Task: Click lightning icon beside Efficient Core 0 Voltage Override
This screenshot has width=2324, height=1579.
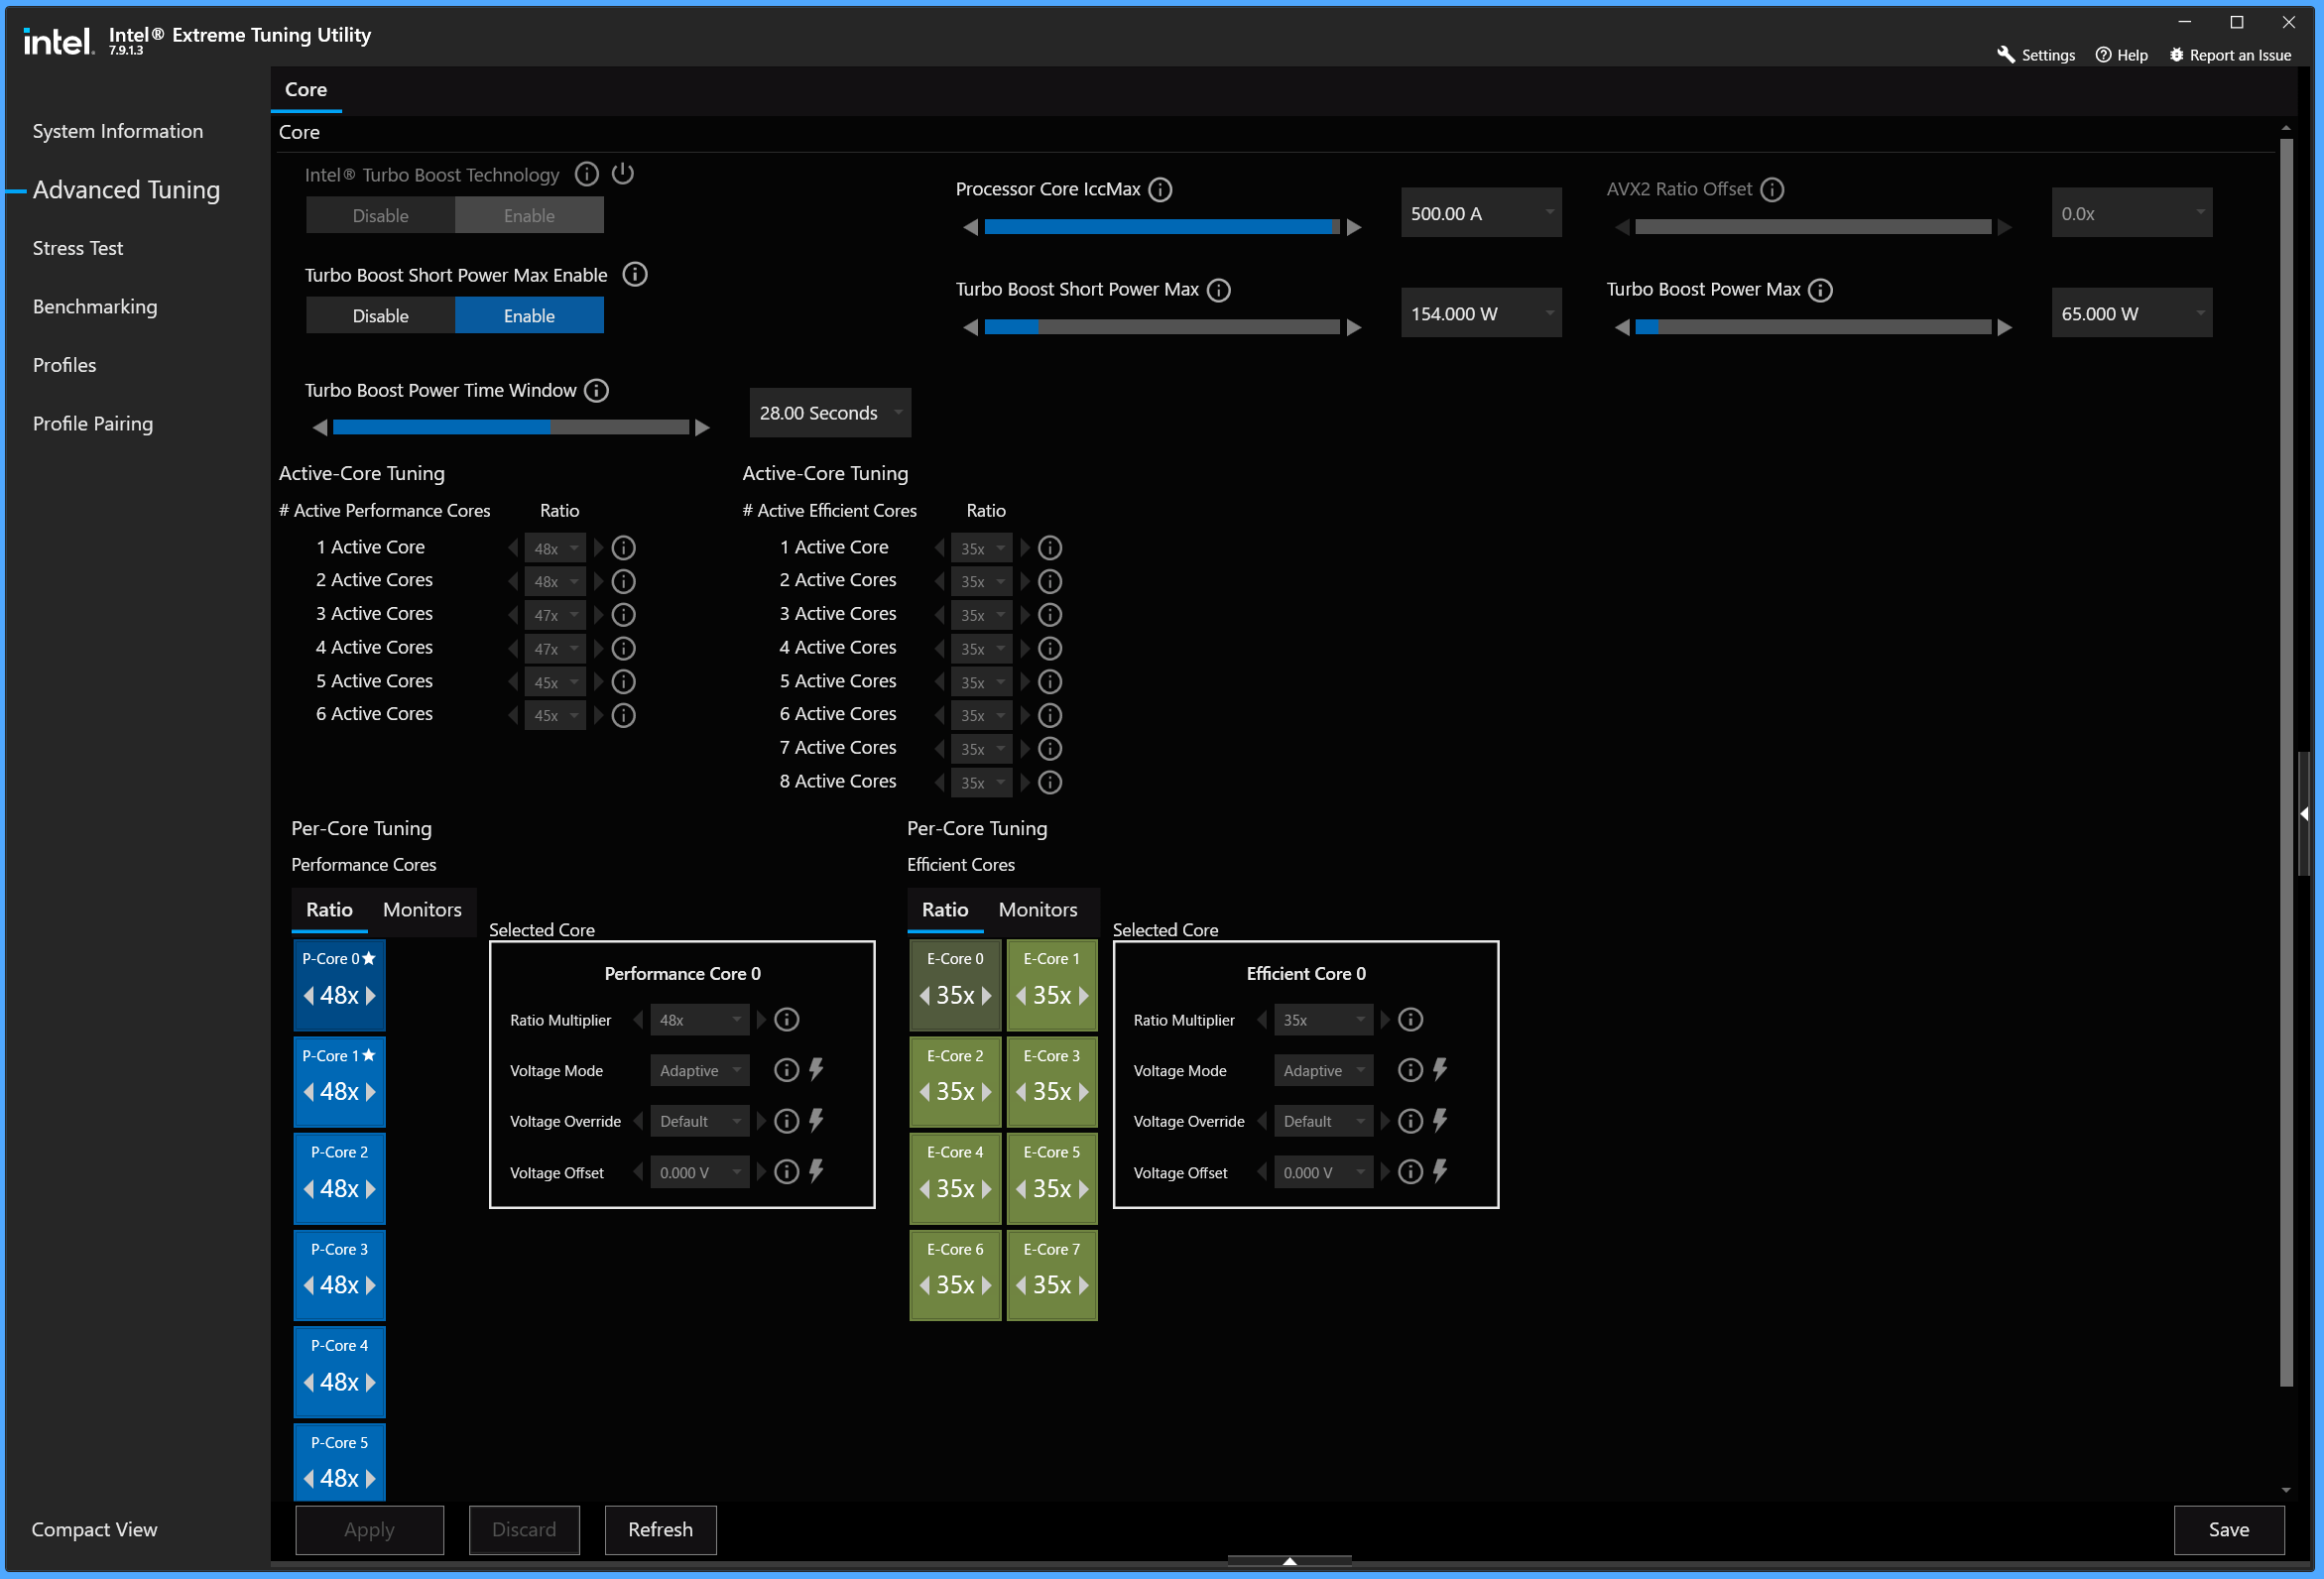Action: click(x=1440, y=1121)
